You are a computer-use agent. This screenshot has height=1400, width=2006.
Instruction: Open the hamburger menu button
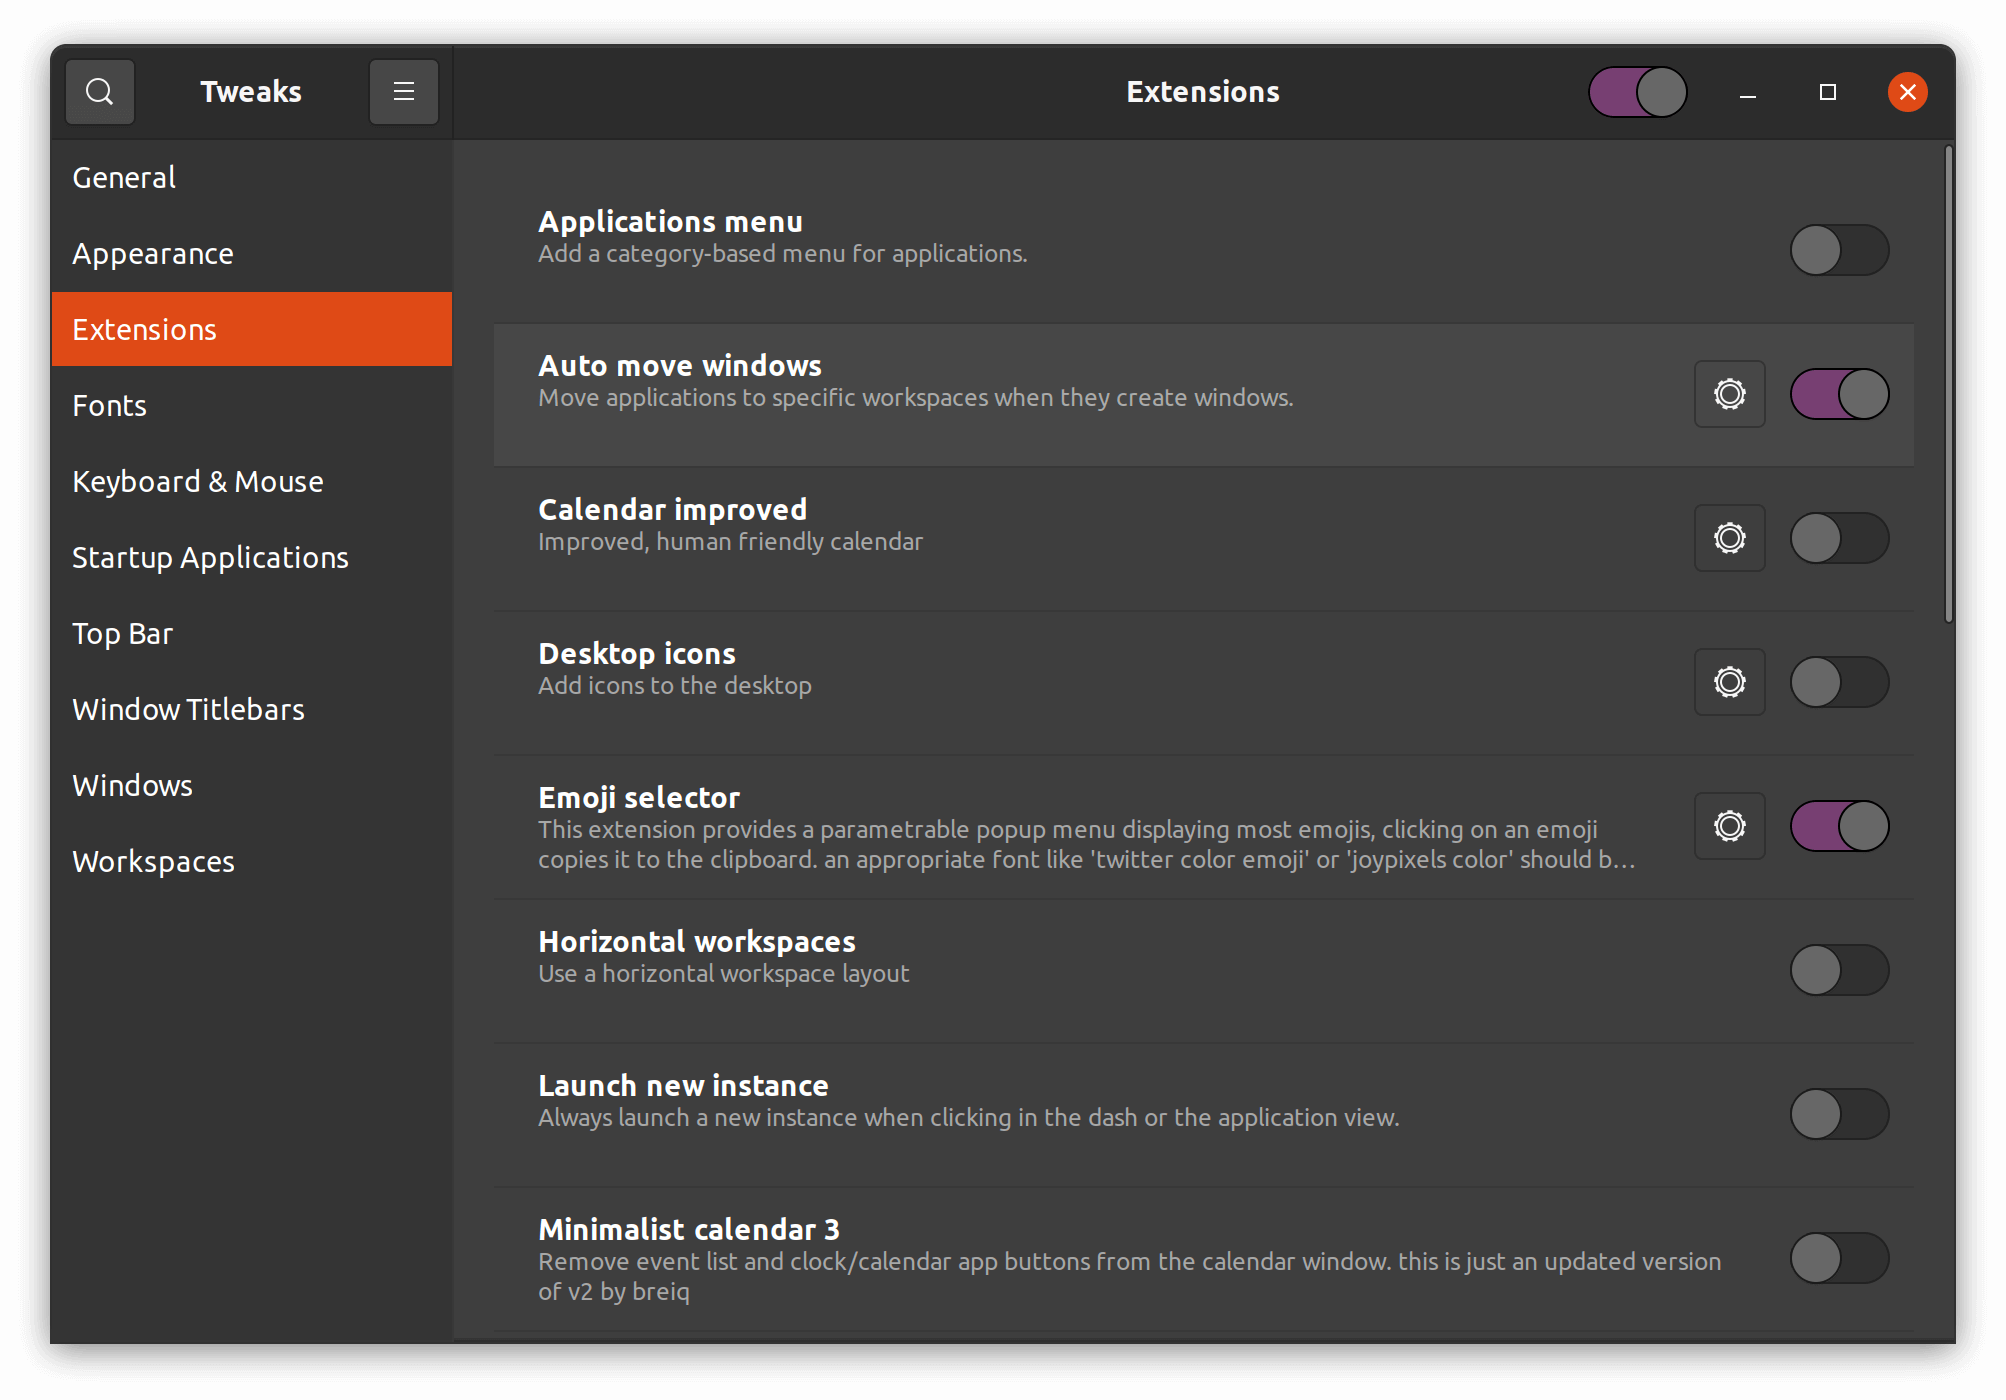(404, 92)
